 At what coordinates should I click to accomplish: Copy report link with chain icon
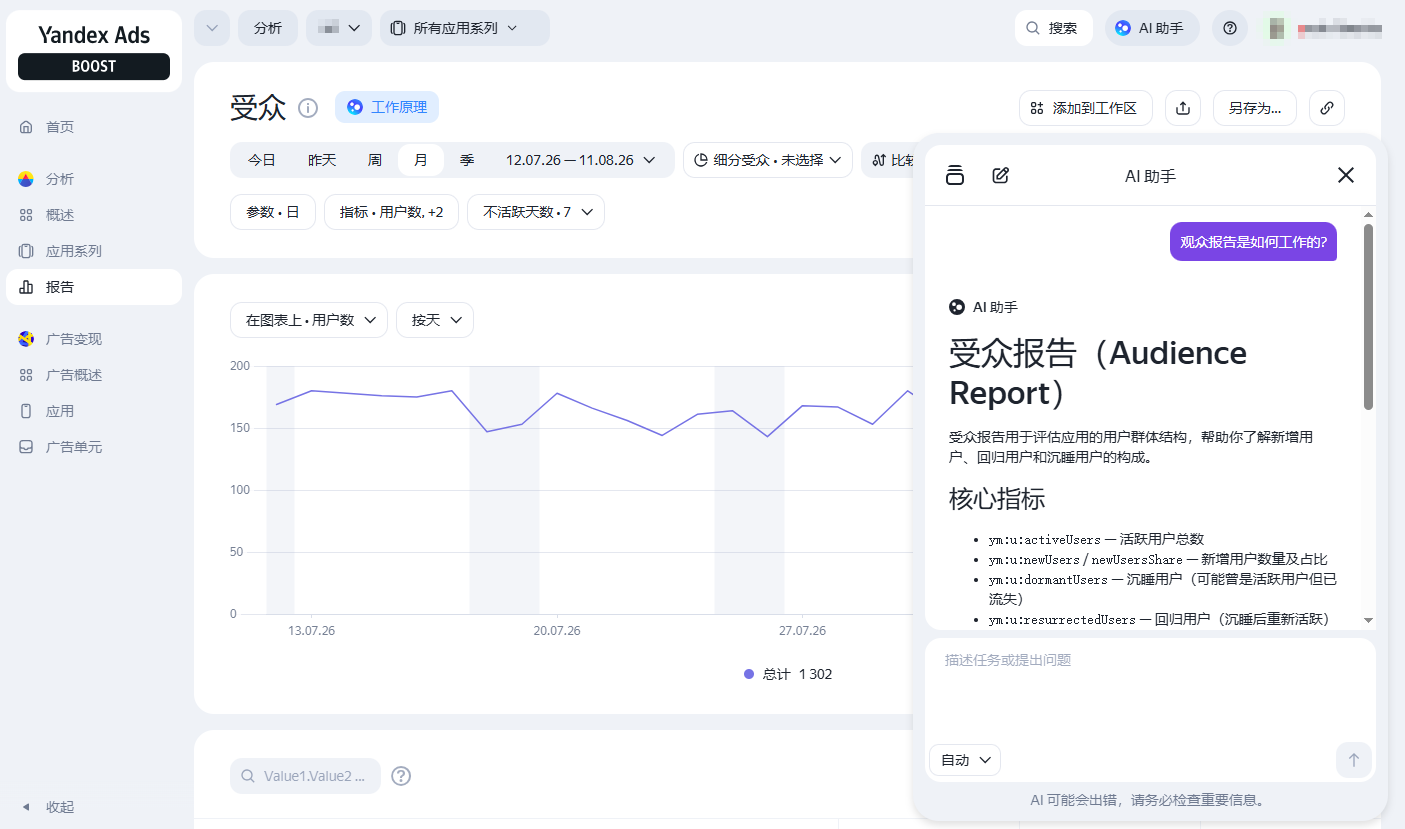pyautogui.click(x=1327, y=108)
